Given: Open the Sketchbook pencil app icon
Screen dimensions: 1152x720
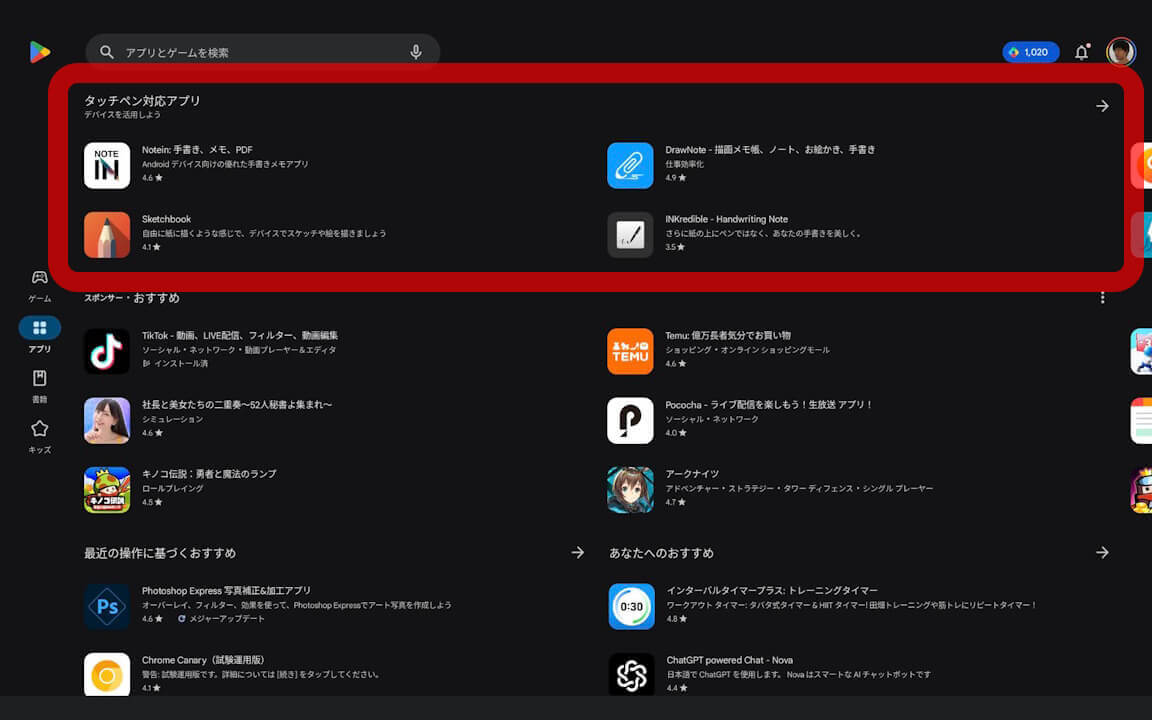Looking at the screenshot, I should pos(107,234).
